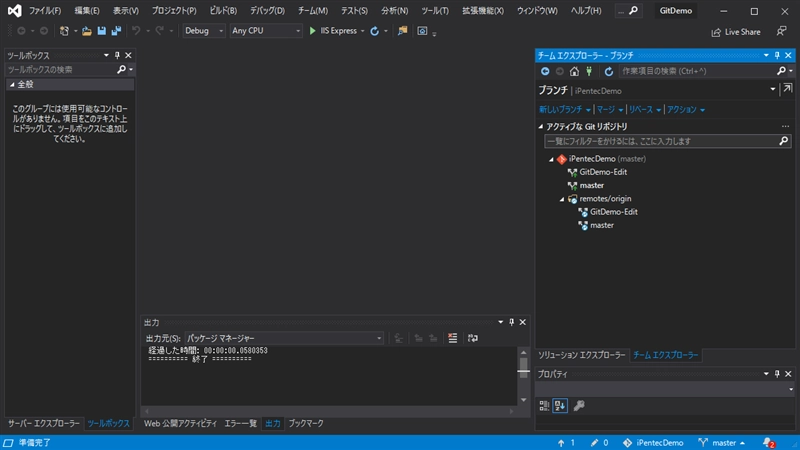The height and width of the screenshot is (450, 800).
Task: Open the Merge dropdown link
Action: coord(610,110)
